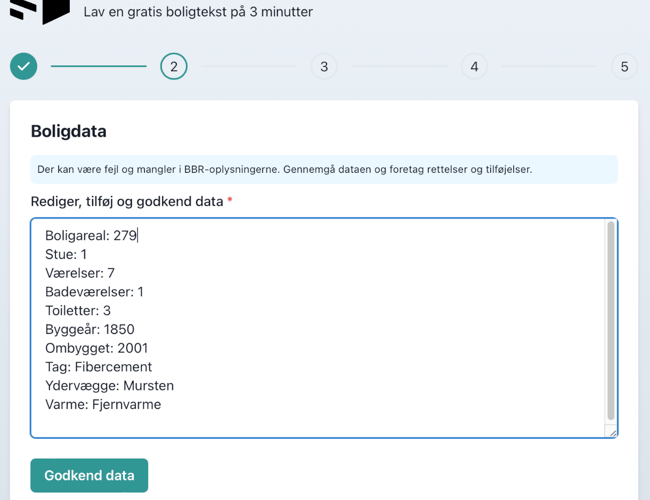Click the Byggeår: 1850 line
The image size is (650, 500).
click(x=89, y=329)
